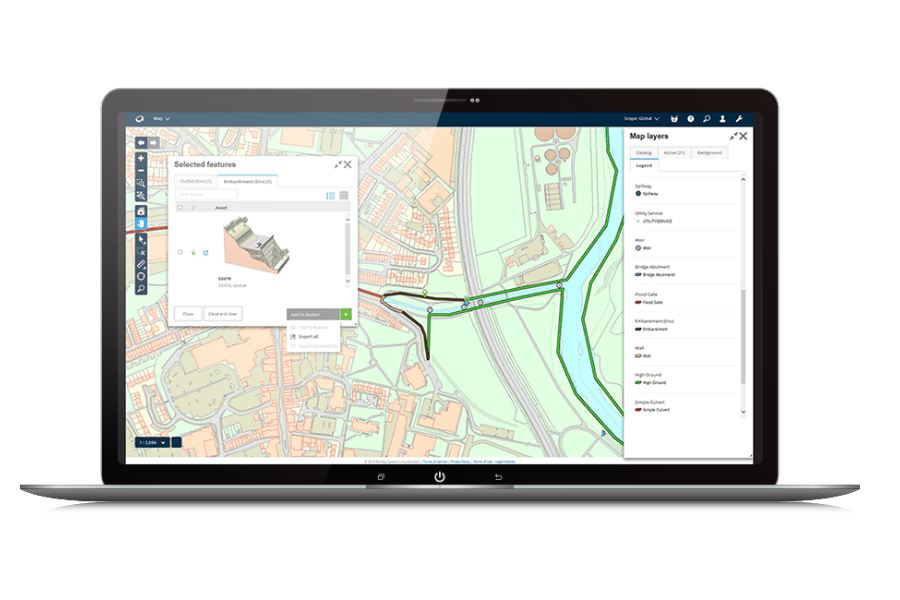The width and height of the screenshot is (900, 600).
Task: Click the back arrow map navigation button
Action: pyautogui.click(x=140, y=143)
